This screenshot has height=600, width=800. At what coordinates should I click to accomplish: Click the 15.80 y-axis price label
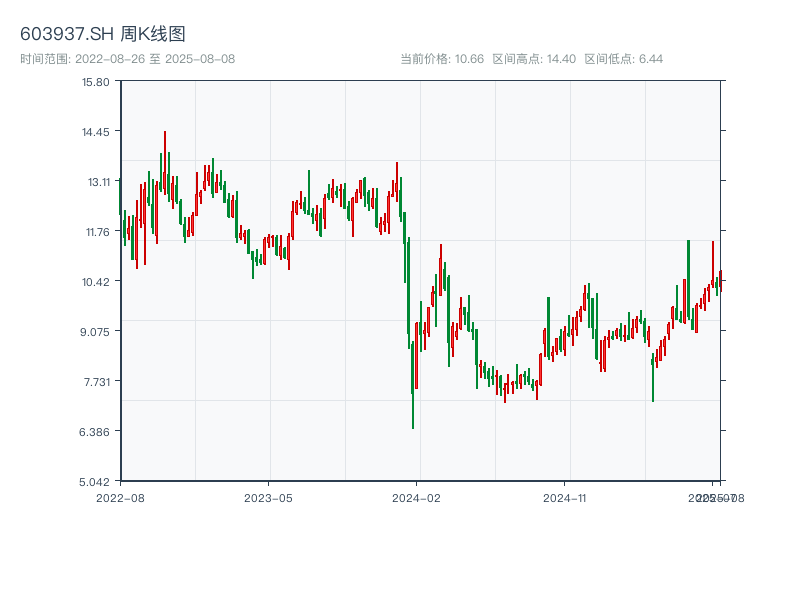tap(95, 81)
